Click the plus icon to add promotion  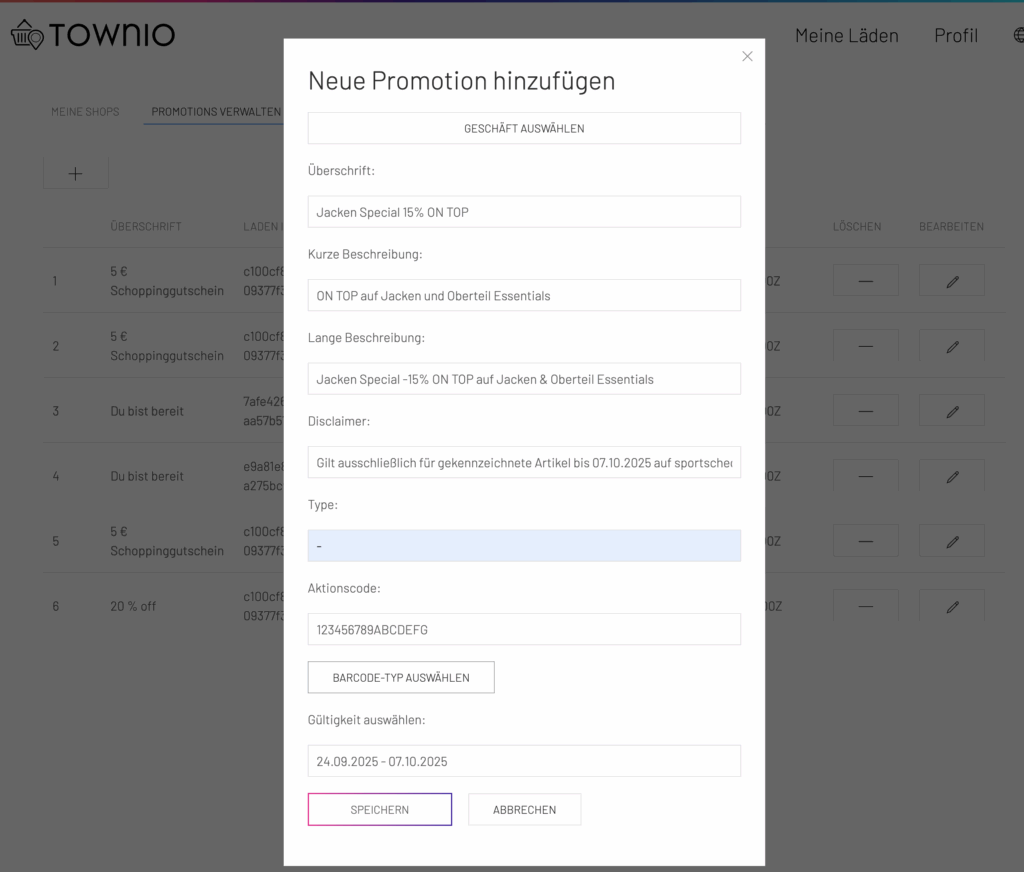[x=75, y=173]
